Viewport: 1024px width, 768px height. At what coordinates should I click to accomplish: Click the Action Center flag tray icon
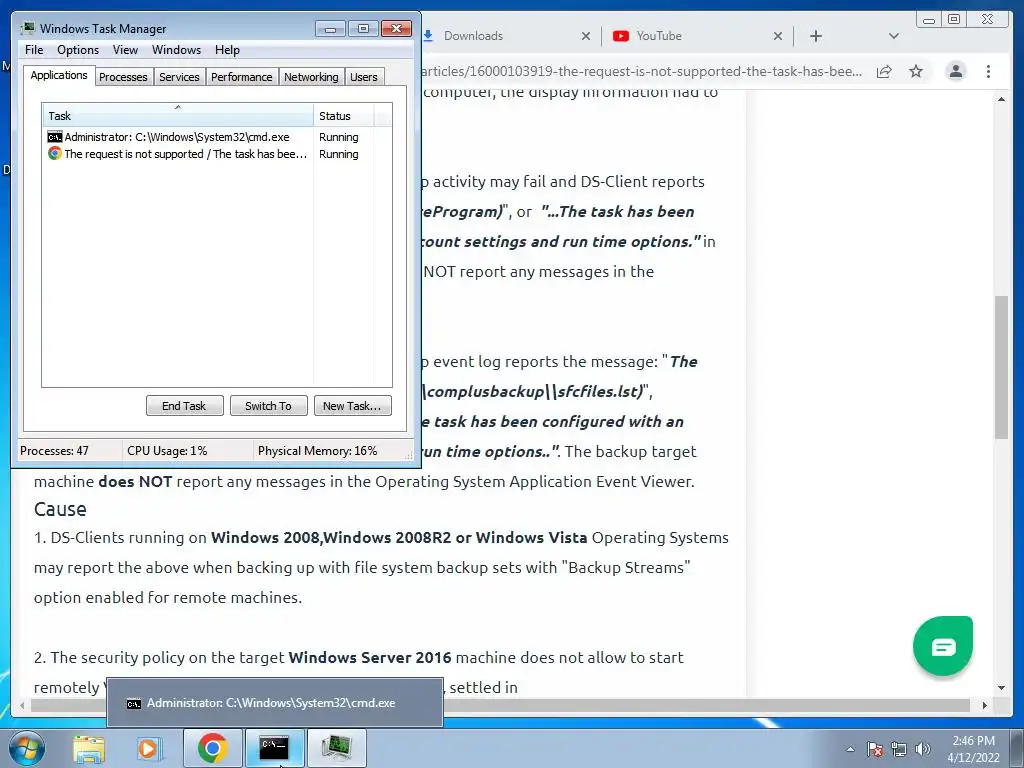(x=875, y=749)
